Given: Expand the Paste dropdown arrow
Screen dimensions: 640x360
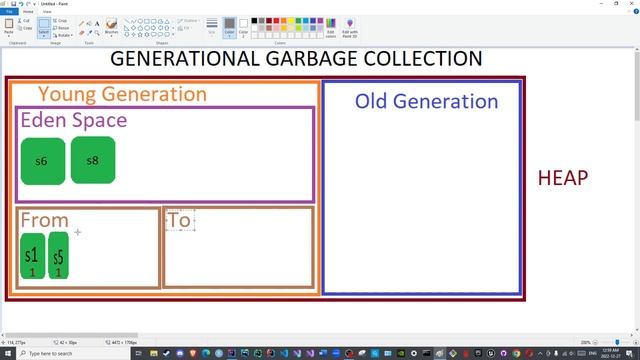Looking at the screenshot, I should click(9, 35).
